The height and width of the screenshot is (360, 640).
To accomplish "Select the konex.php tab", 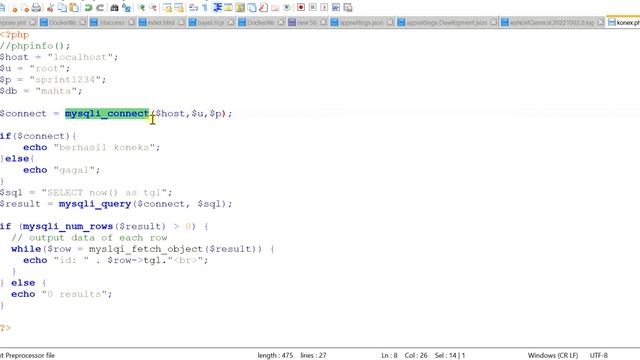I will [624, 22].
